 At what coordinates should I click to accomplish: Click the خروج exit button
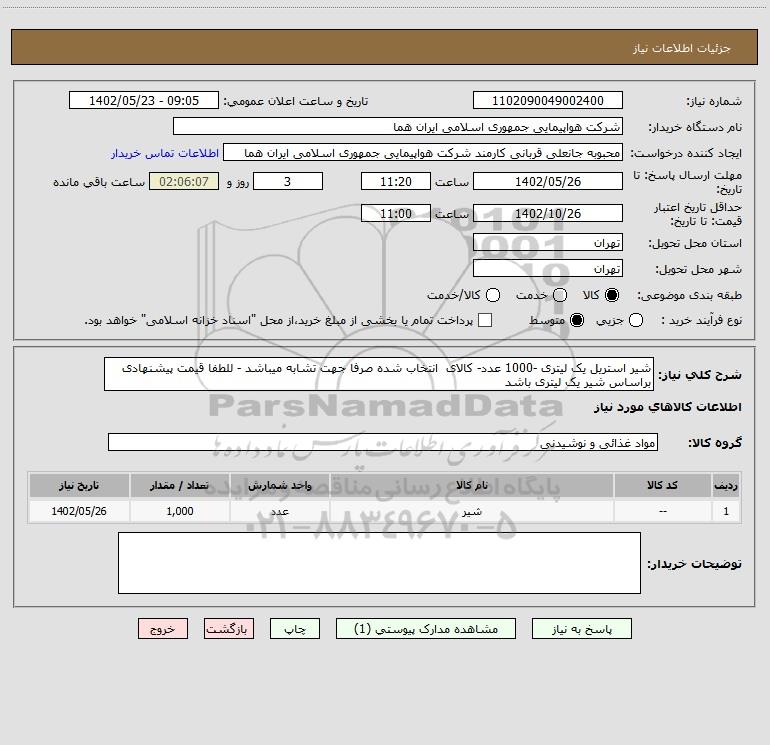click(163, 629)
